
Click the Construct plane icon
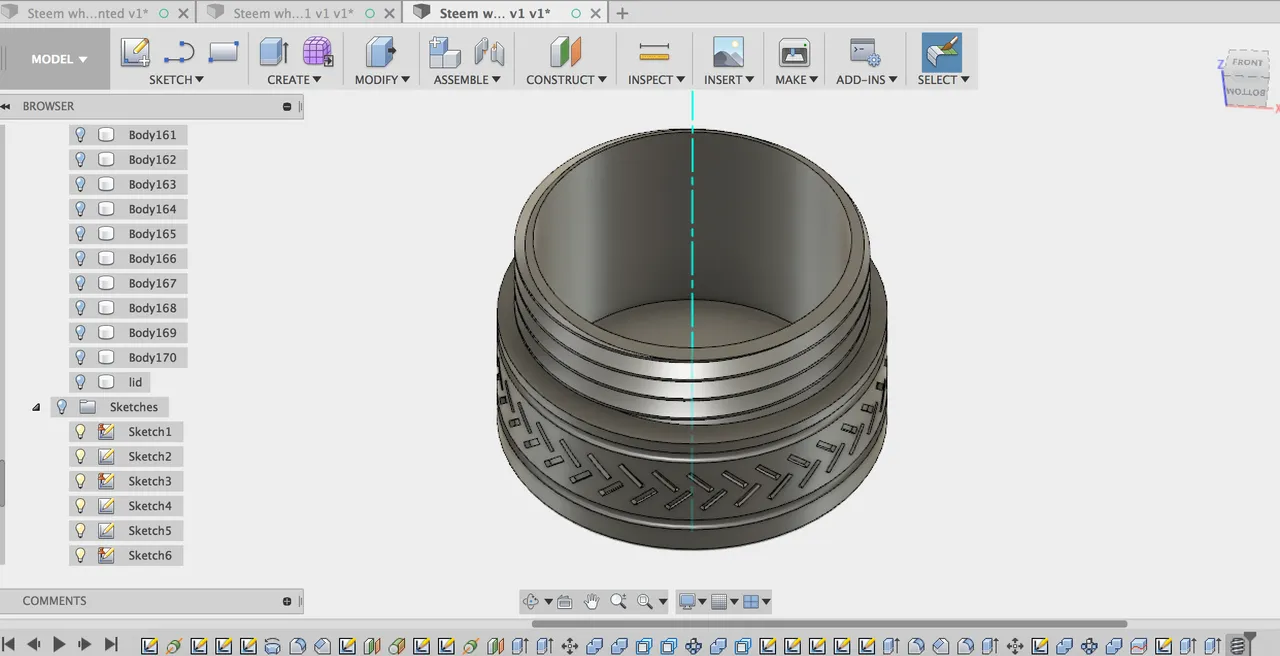(x=566, y=52)
